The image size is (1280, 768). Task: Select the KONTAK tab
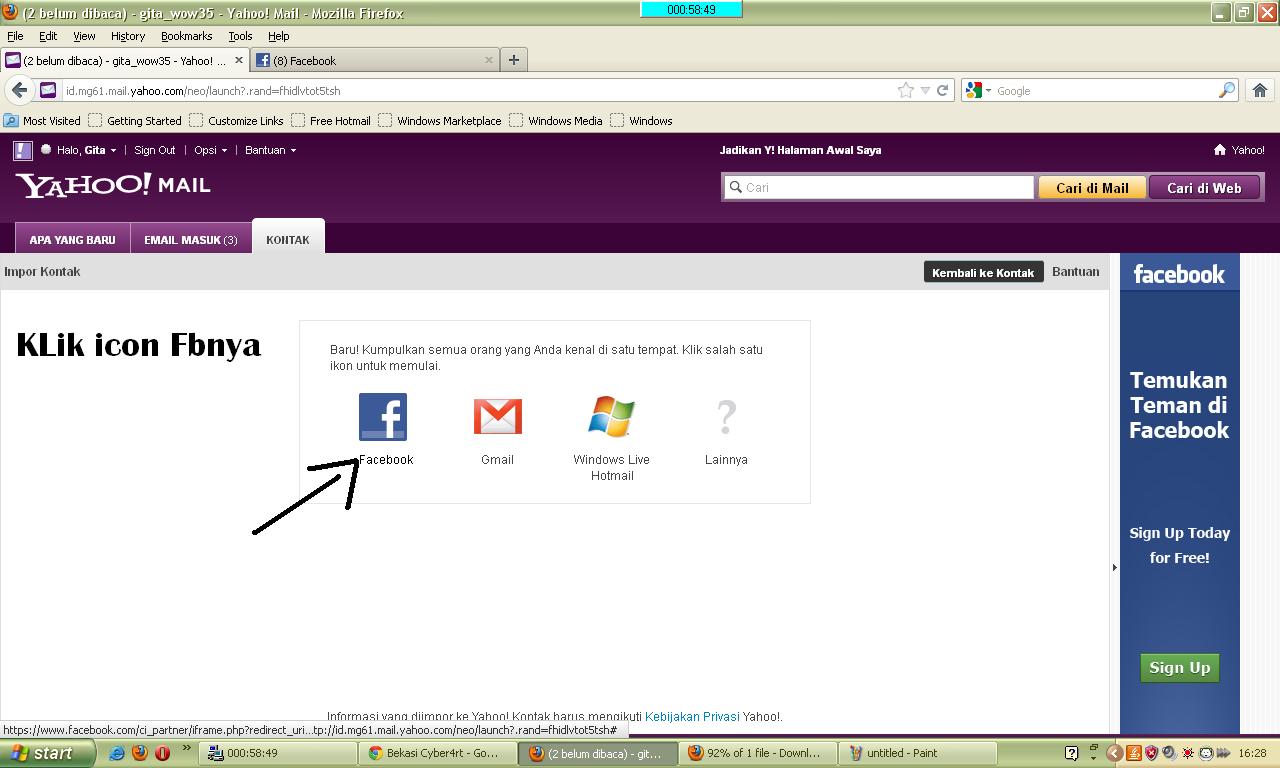[288, 238]
